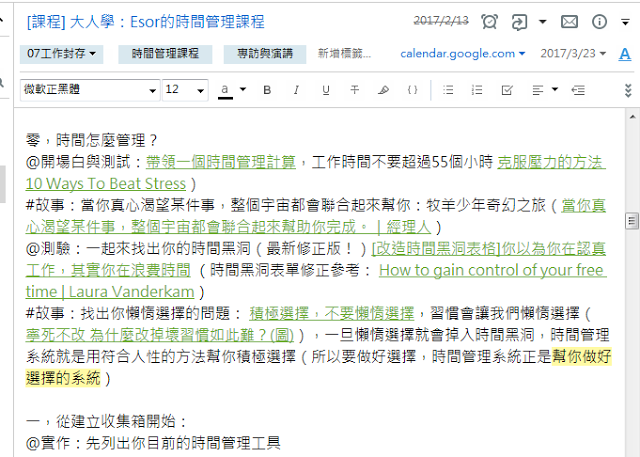Apply underline formatting
This screenshot has width=640, height=457.
coord(324,90)
